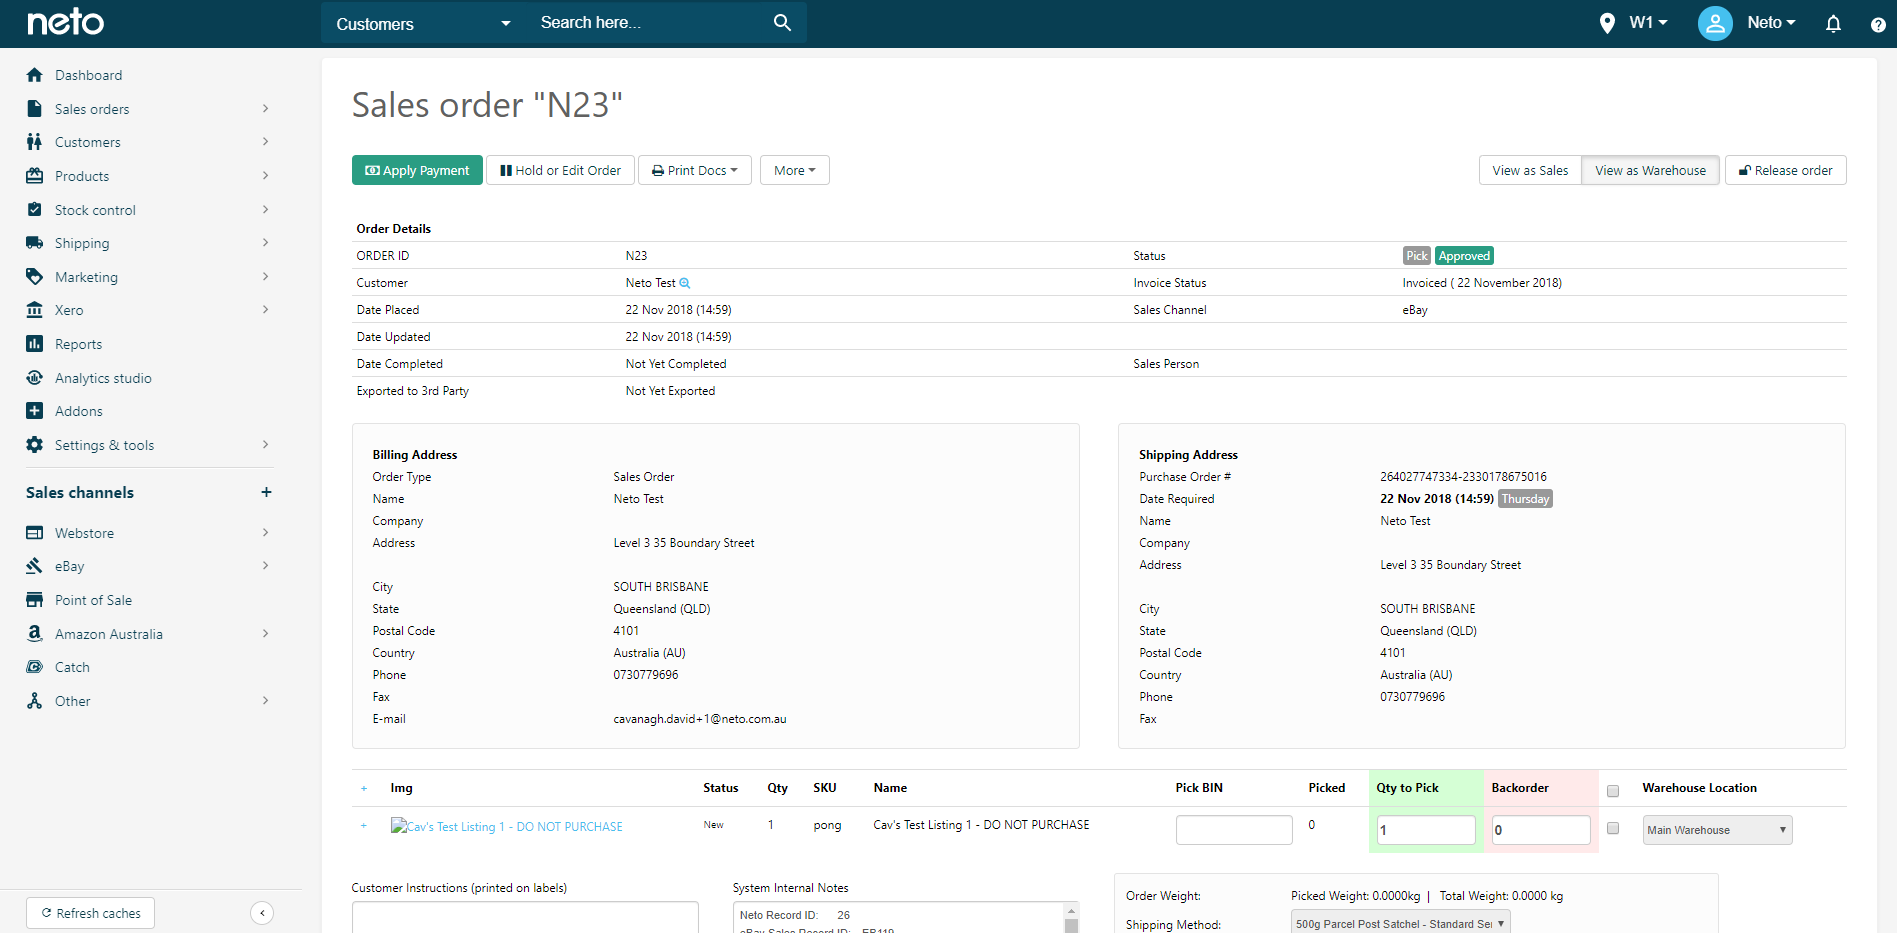Click the eBay gavel icon
1897x933 pixels.
pyautogui.click(x=35, y=566)
